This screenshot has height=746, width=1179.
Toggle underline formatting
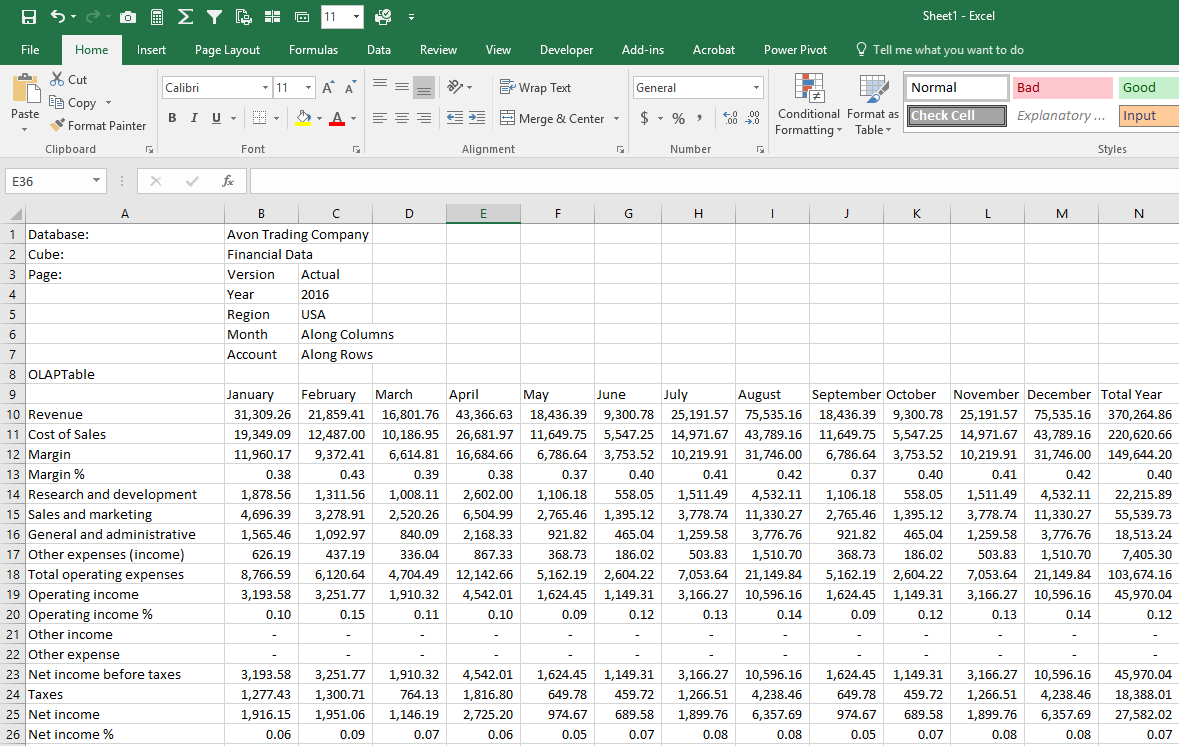pos(217,118)
